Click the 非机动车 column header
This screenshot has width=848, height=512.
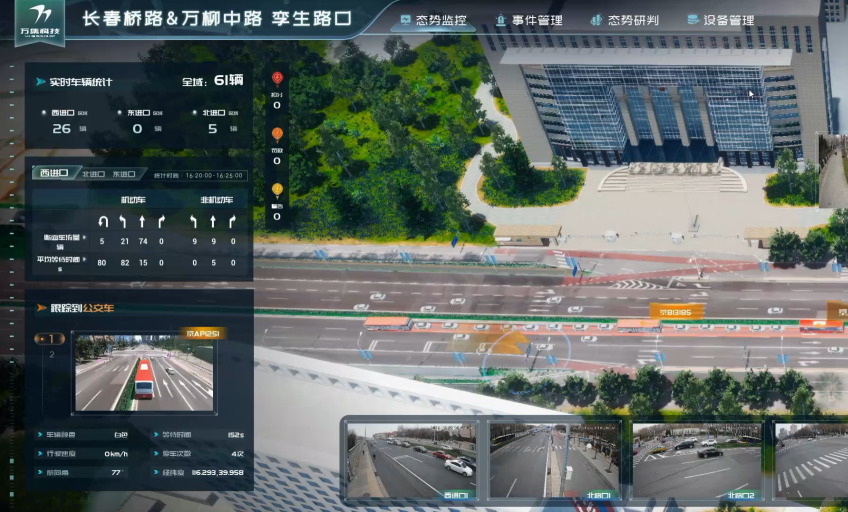pos(216,200)
